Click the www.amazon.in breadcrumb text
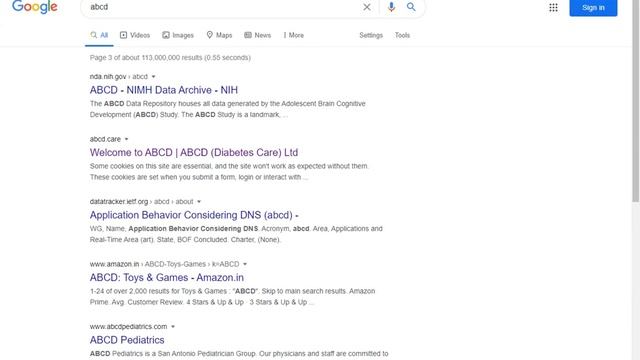This screenshot has height=360, width=640. (x=164, y=264)
